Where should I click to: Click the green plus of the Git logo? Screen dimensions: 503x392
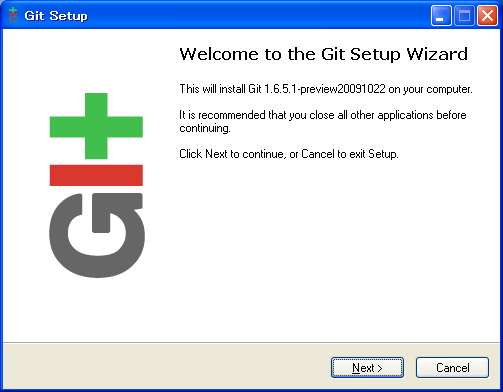[96, 126]
